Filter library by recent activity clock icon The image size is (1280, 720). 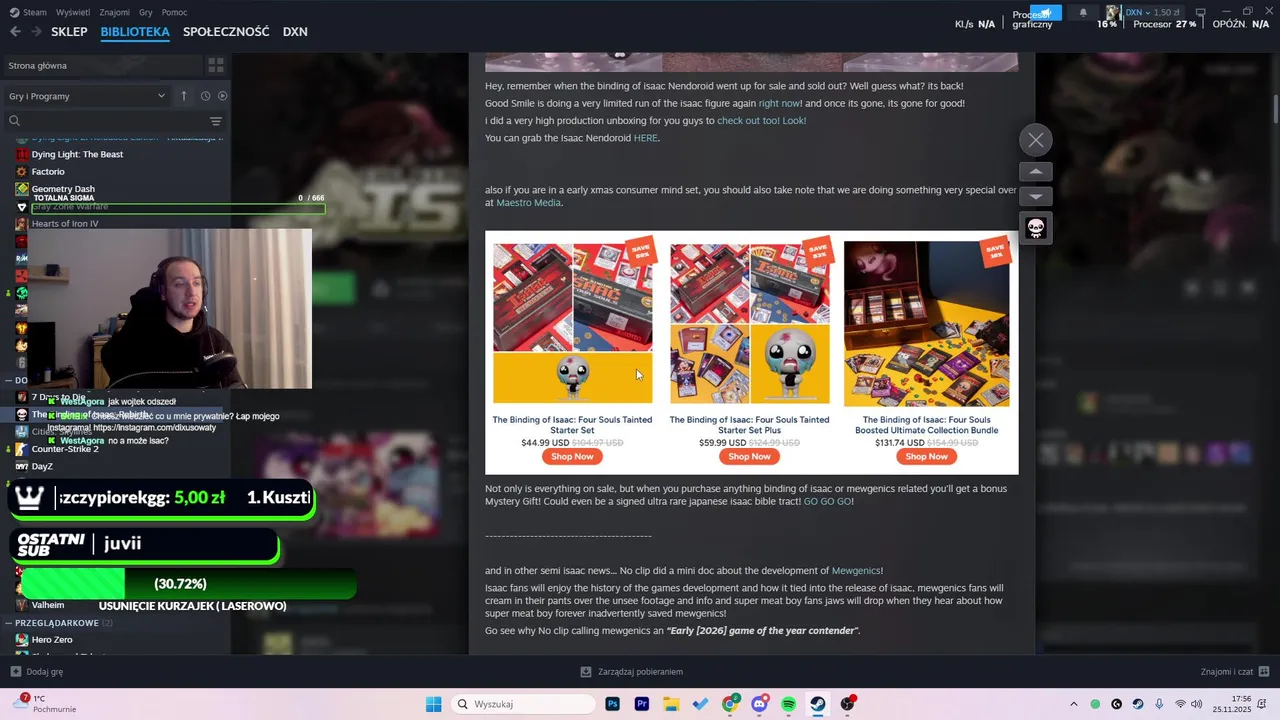pos(205,96)
